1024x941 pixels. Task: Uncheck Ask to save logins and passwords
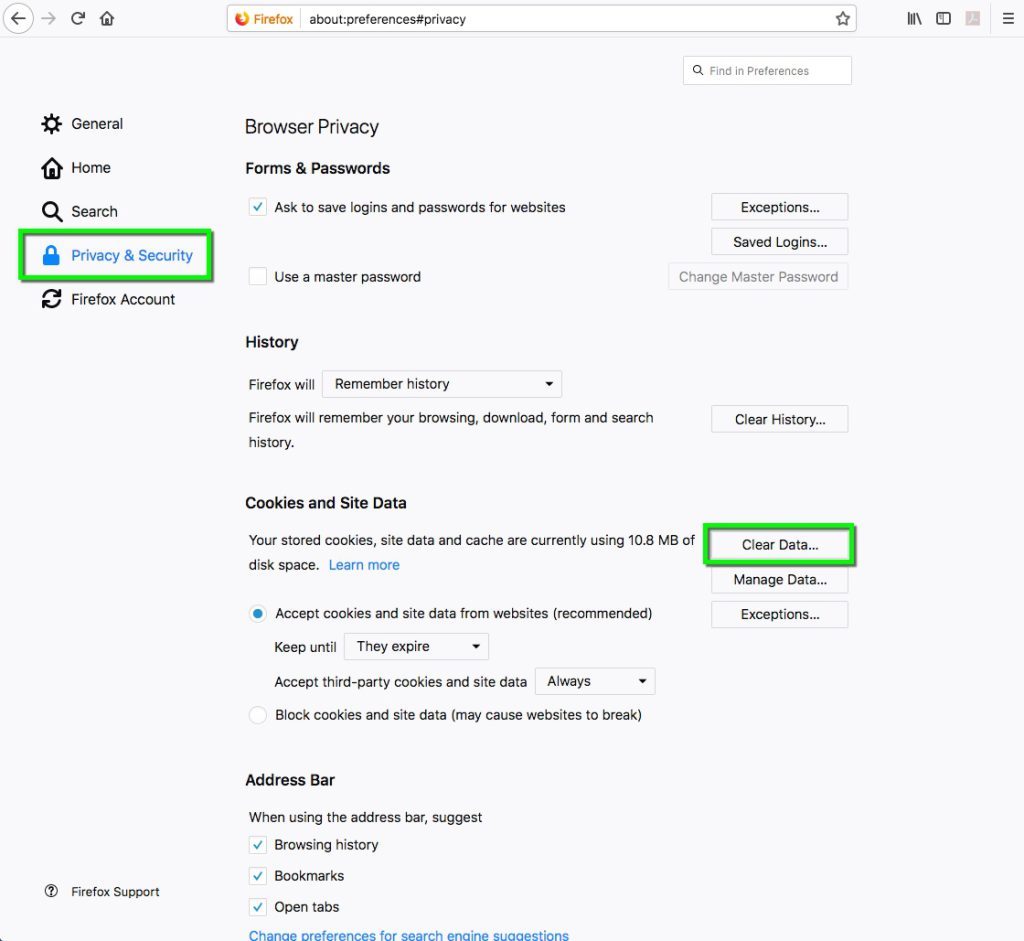258,207
